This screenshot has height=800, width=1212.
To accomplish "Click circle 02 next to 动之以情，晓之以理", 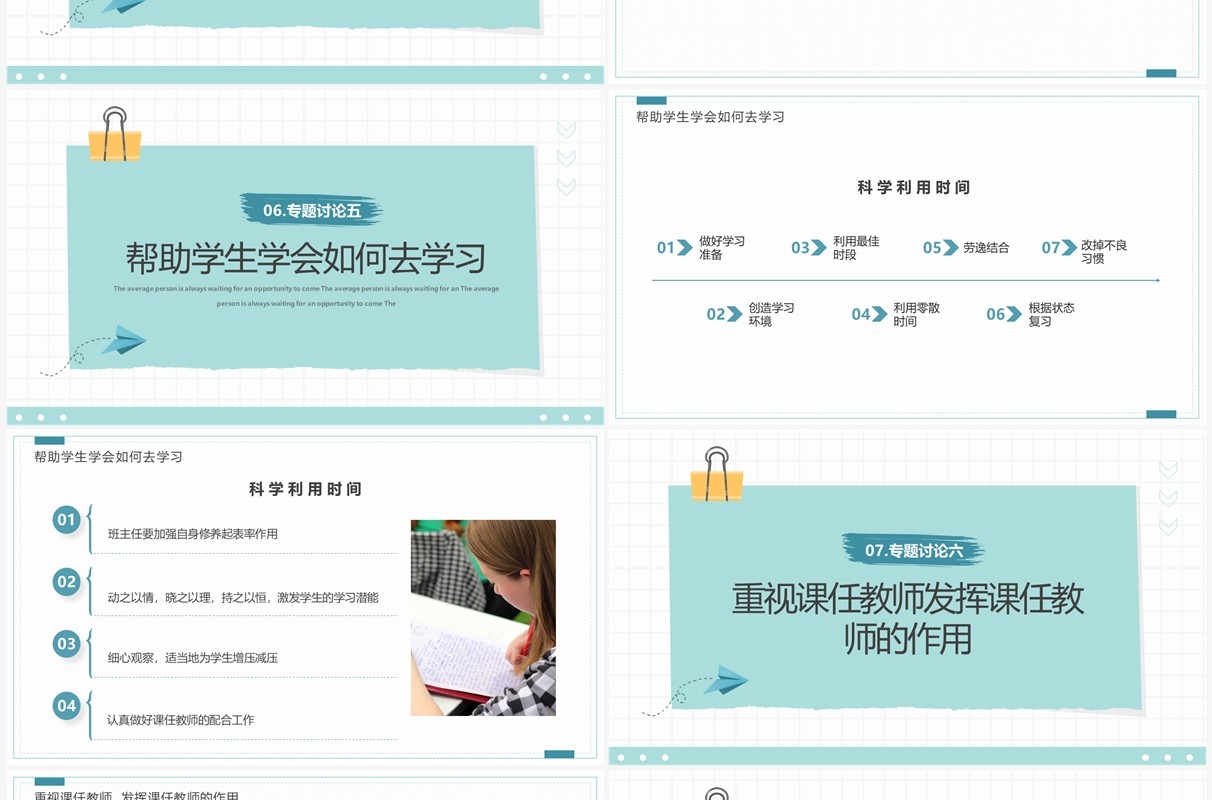I will click(67, 581).
